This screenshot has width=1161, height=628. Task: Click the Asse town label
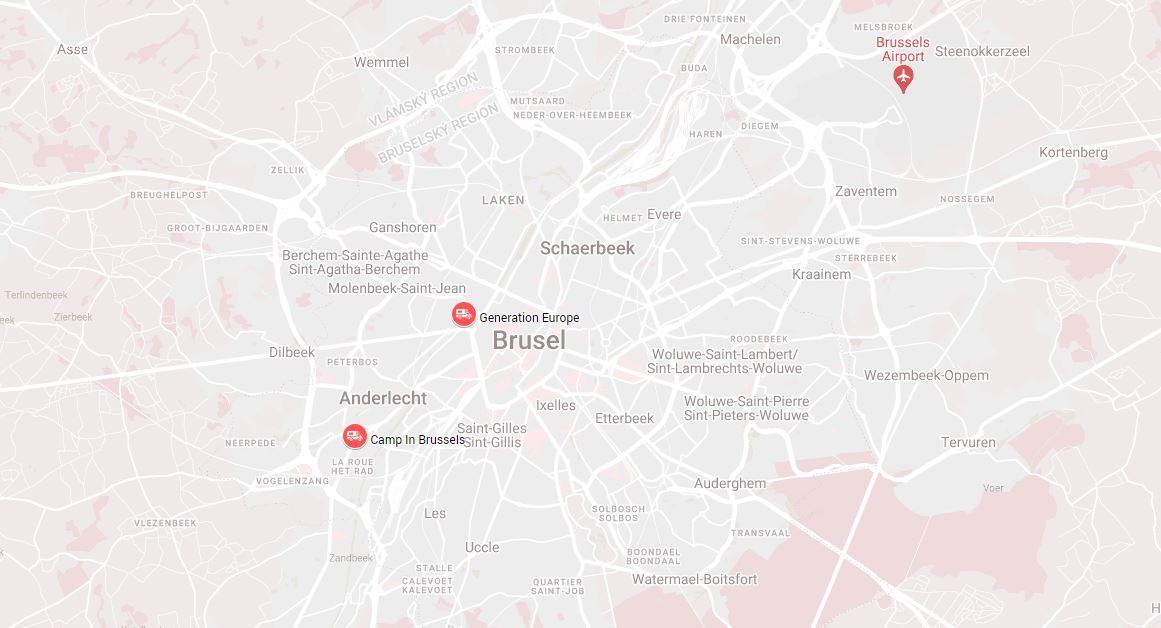73,50
